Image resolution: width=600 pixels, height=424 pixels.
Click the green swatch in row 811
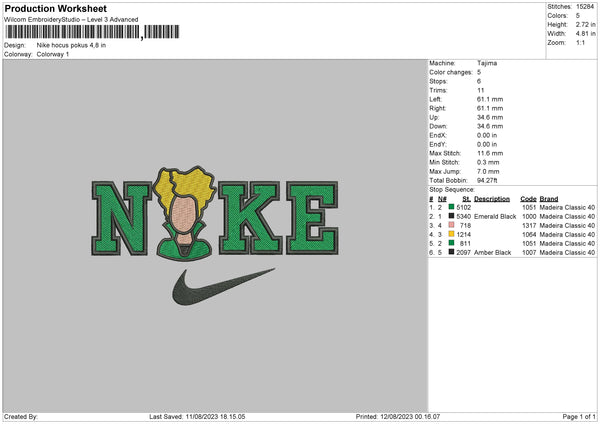point(451,243)
